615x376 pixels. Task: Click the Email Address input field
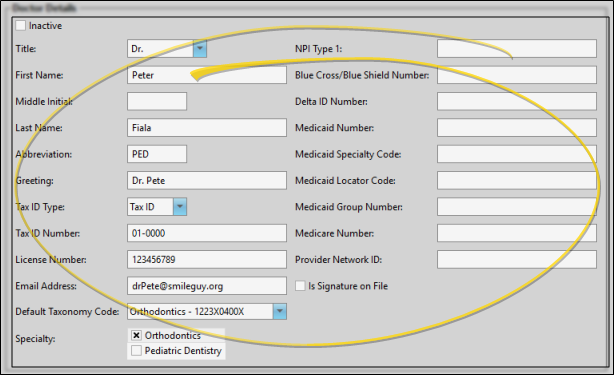coord(207,286)
